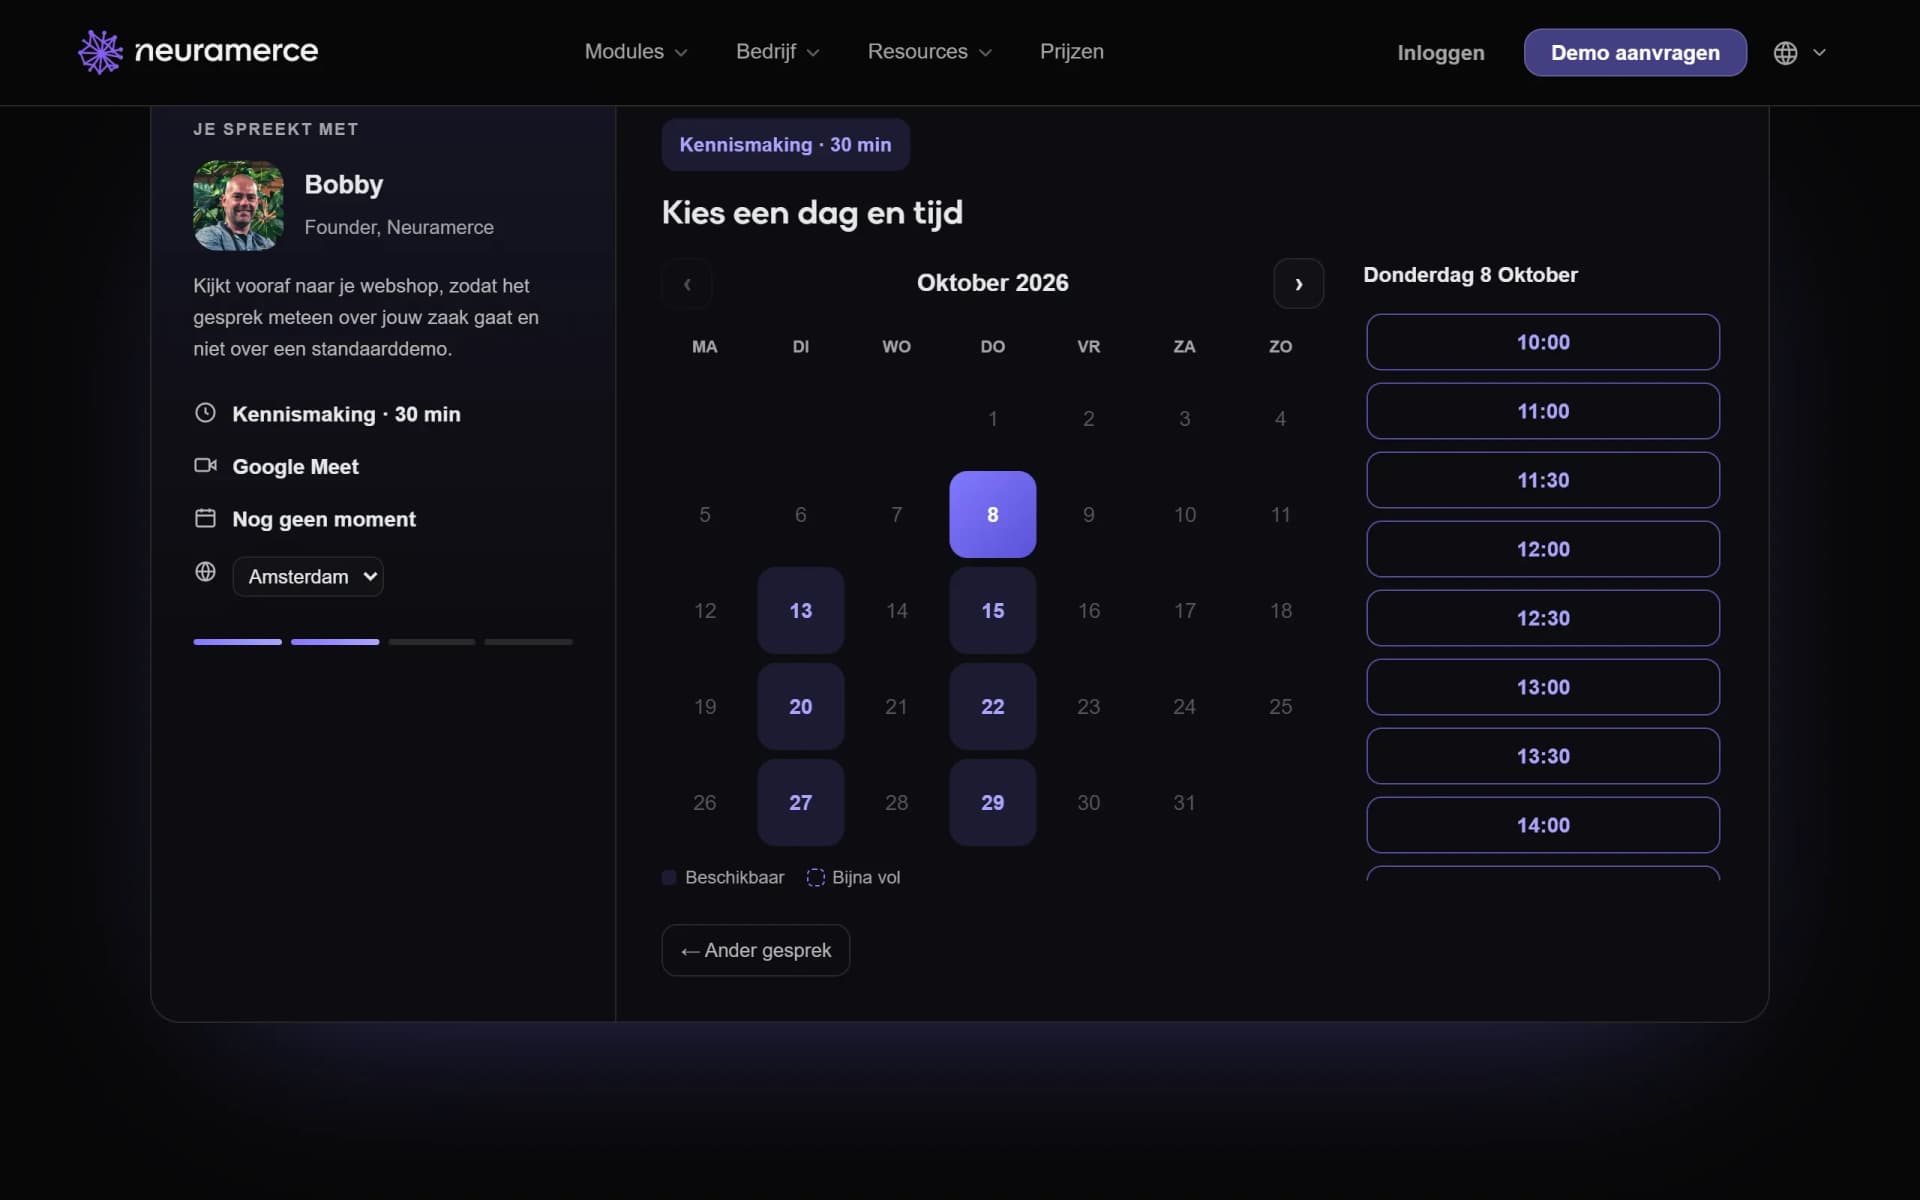Image resolution: width=1920 pixels, height=1200 pixels.
Task: Click the Beschikbaar legend label
Action: (734, 877)
